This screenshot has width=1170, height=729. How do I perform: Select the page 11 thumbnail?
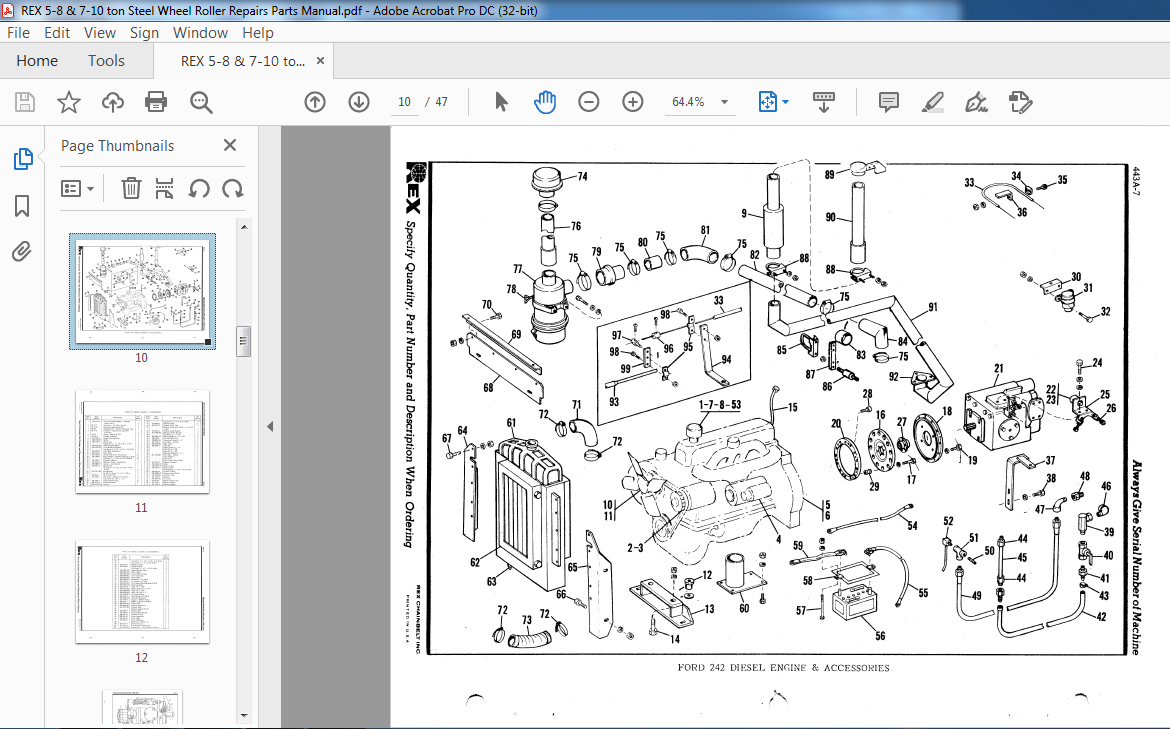pyautogui.click(x=143, y=442)
